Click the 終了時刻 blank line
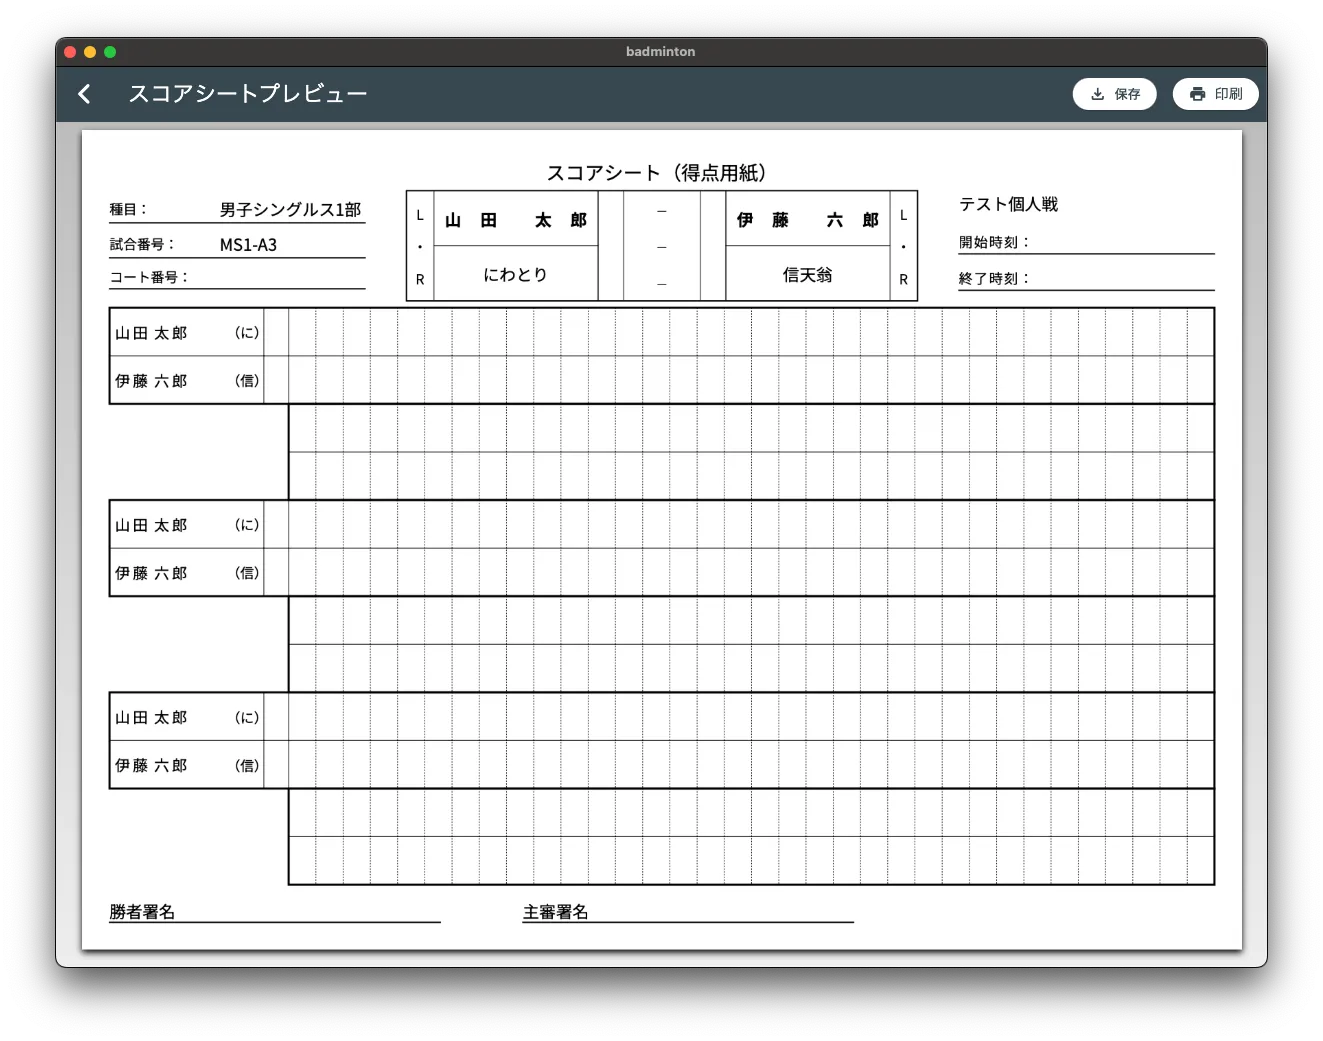This screenshot has width=1323, height=1041. pos(1110,282)
